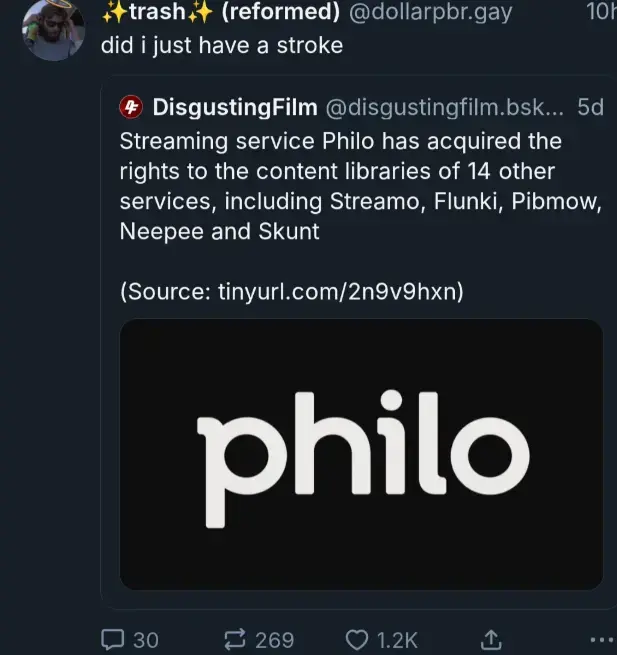The image size is (617, 655).
Task: Open the three-dot more options menu
Action: click(601, 639)
